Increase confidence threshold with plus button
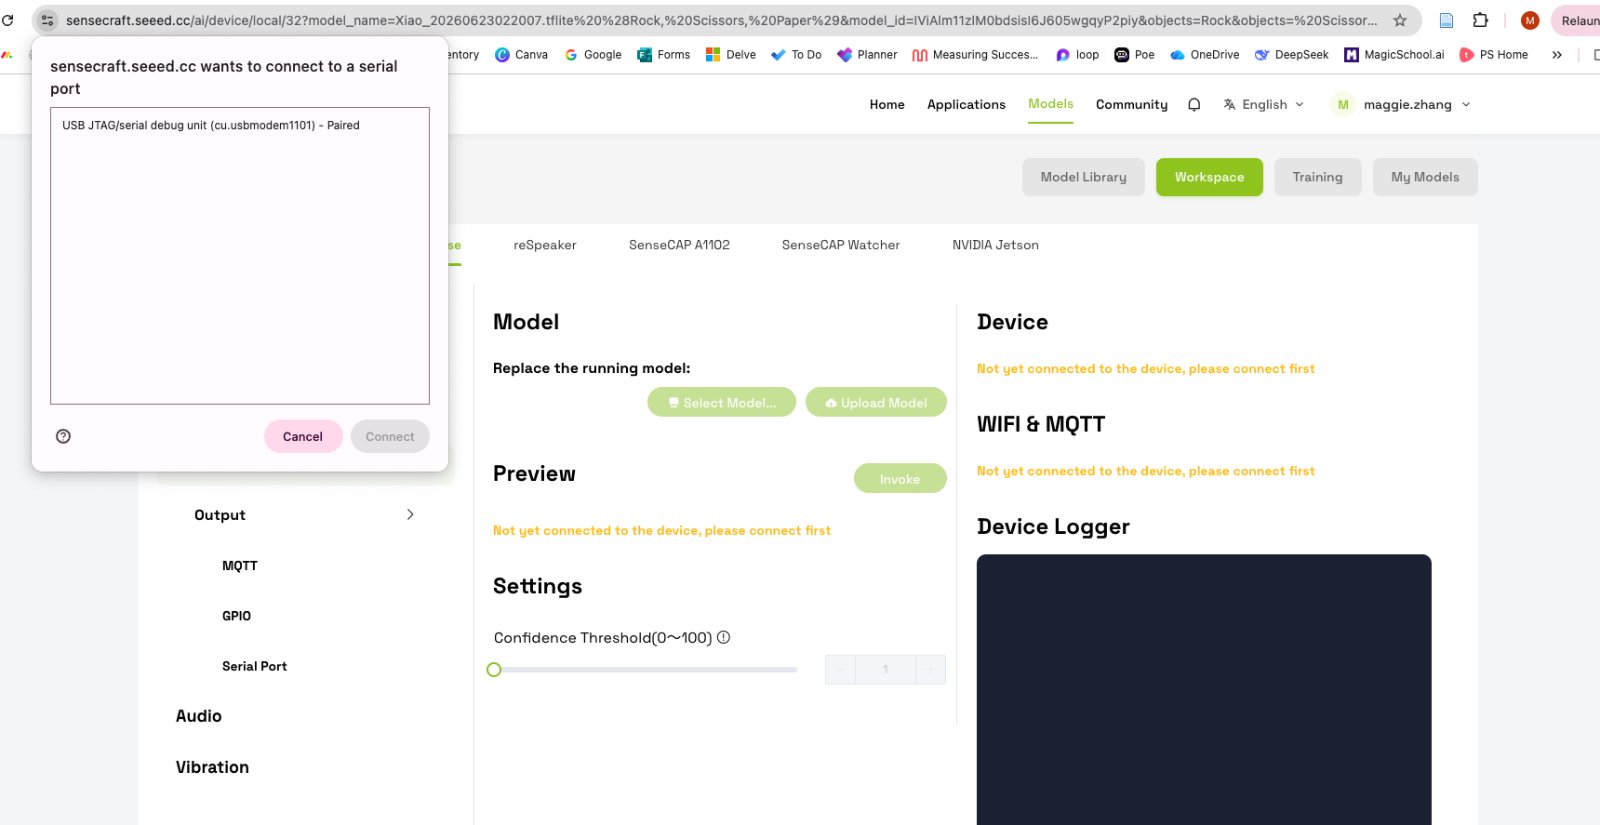The width and height of the screenshot is (1600, 825). tap(930, 669)
